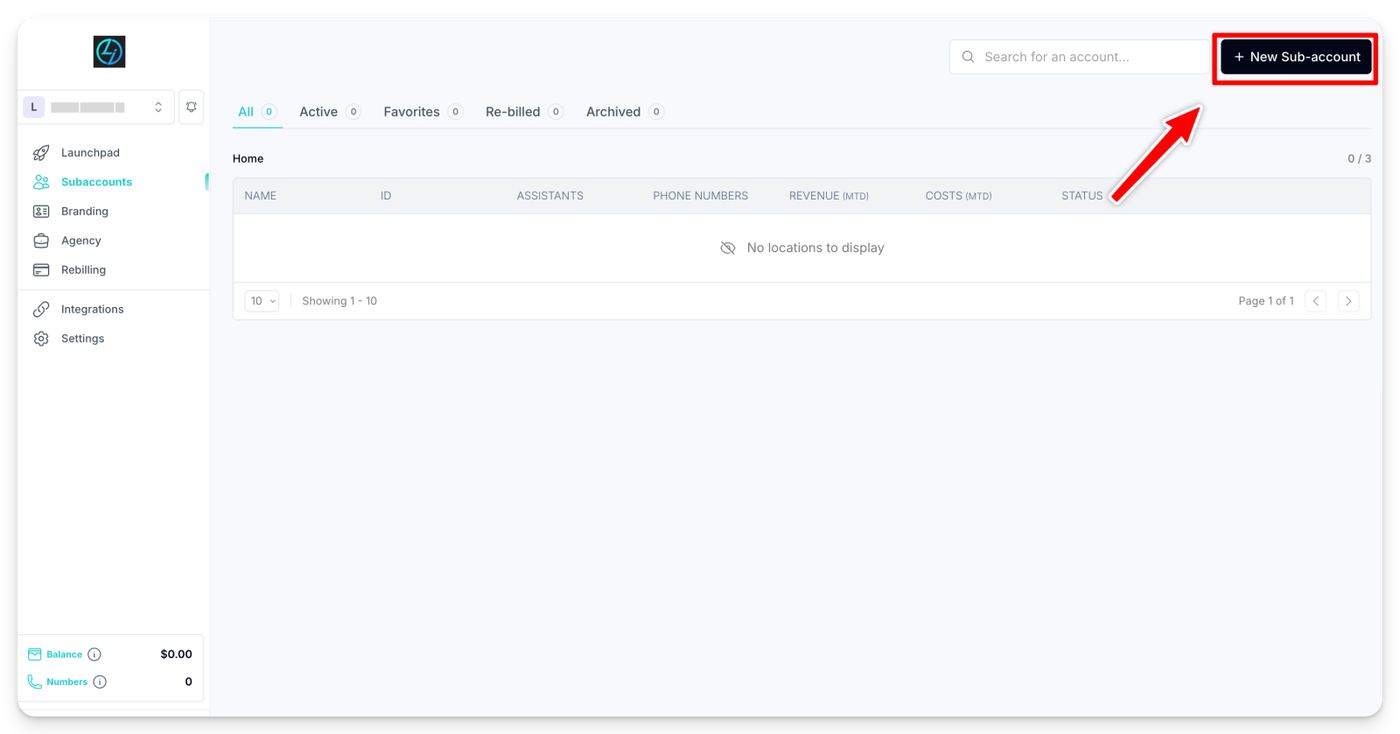This screenshot has width=1400, height=734.
Task: Click the Subaccounts people icon
Action: click(x=41, y=182)
